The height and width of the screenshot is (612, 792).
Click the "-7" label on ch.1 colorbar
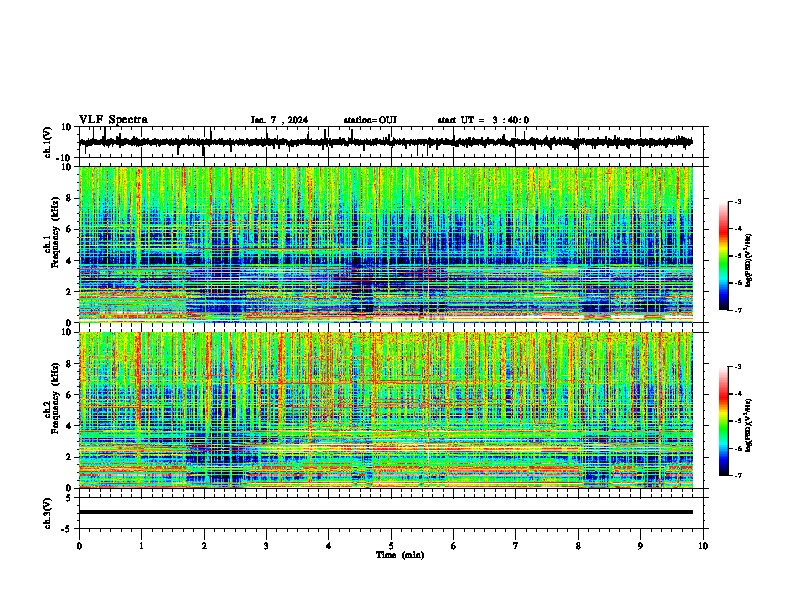coord(737,310)
